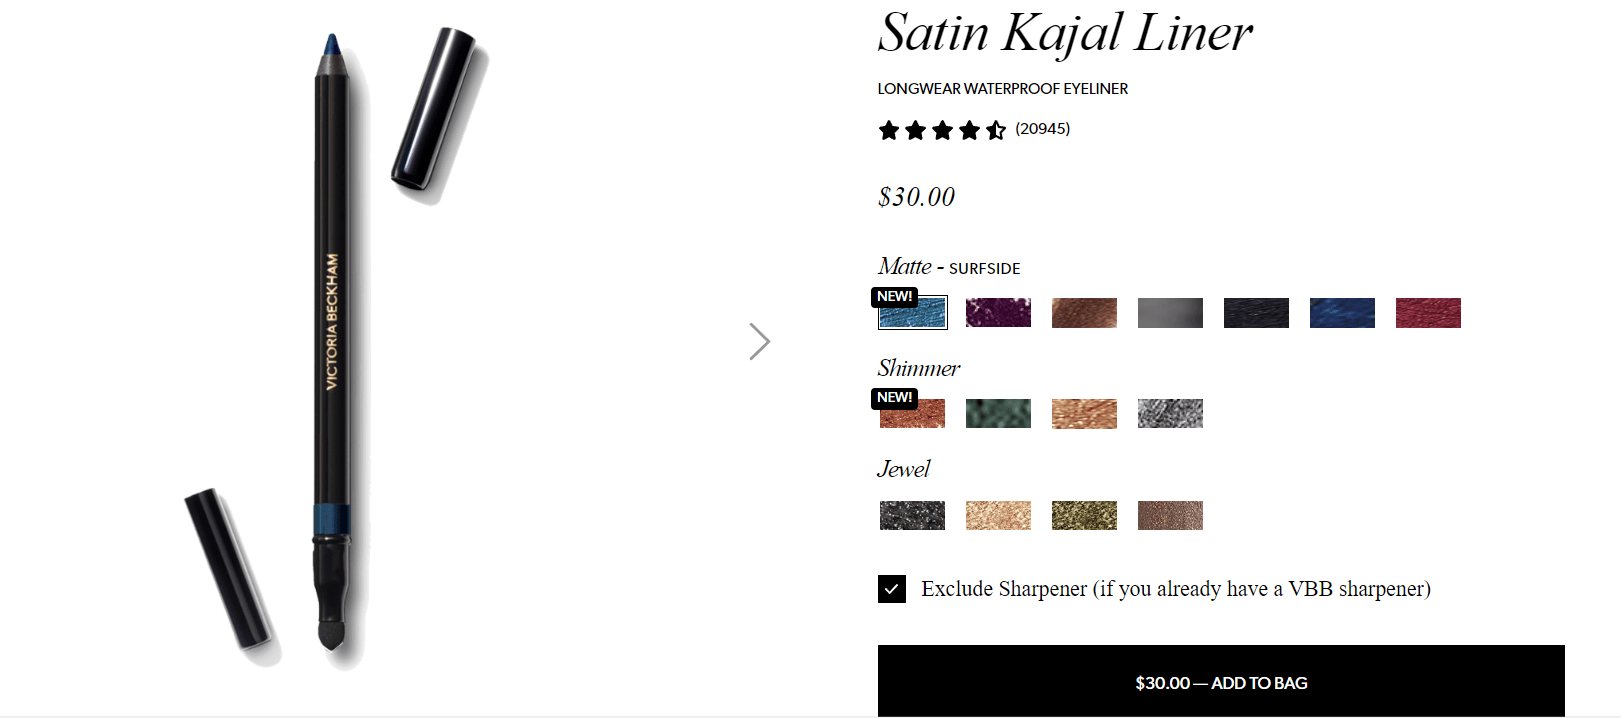Choose the black glitter jewel swatch

912,515
